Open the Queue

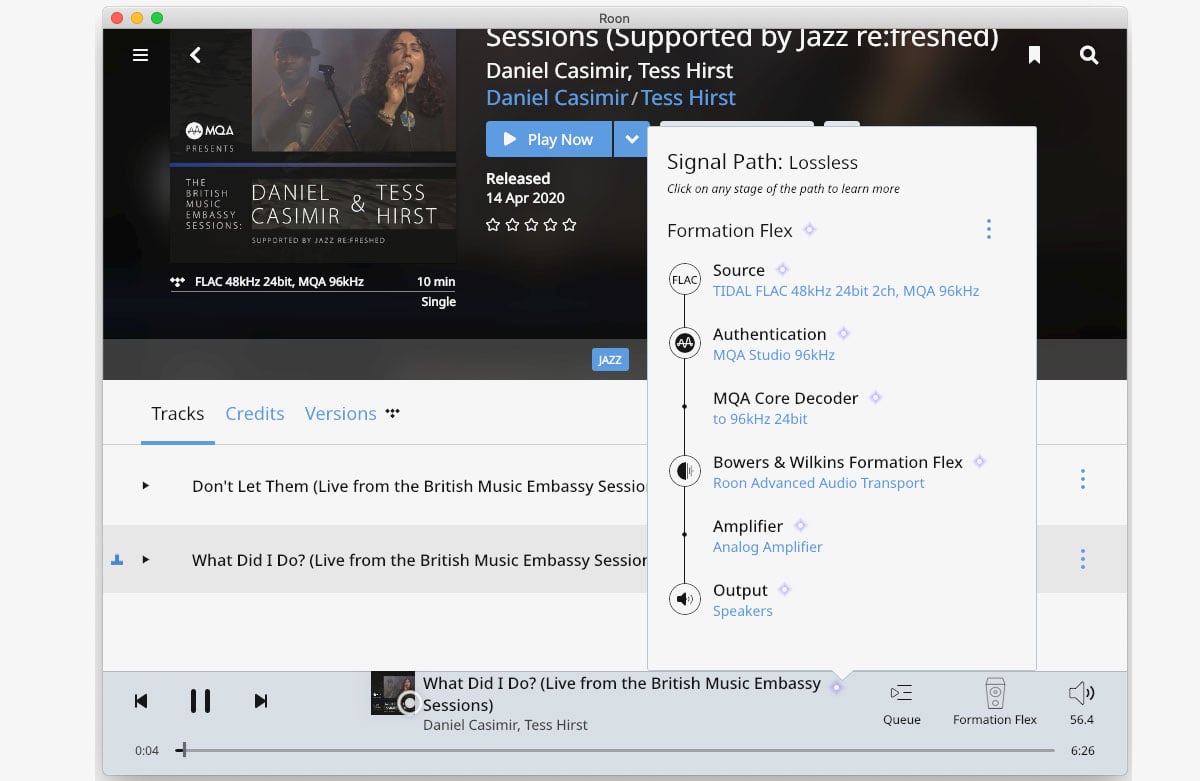pyautogui.click(x=901, y=702)
